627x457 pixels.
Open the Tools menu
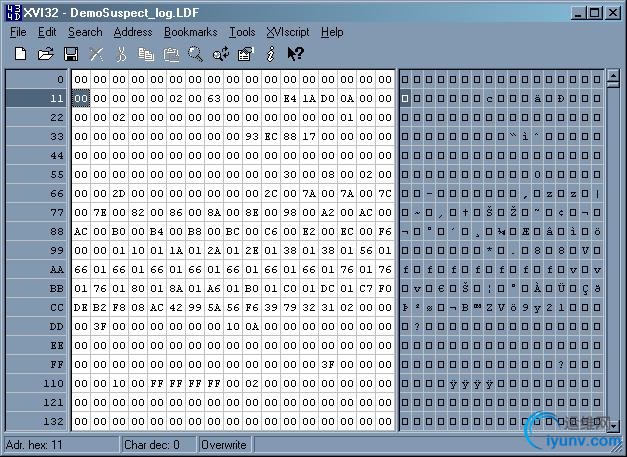(x=242, y=32)
